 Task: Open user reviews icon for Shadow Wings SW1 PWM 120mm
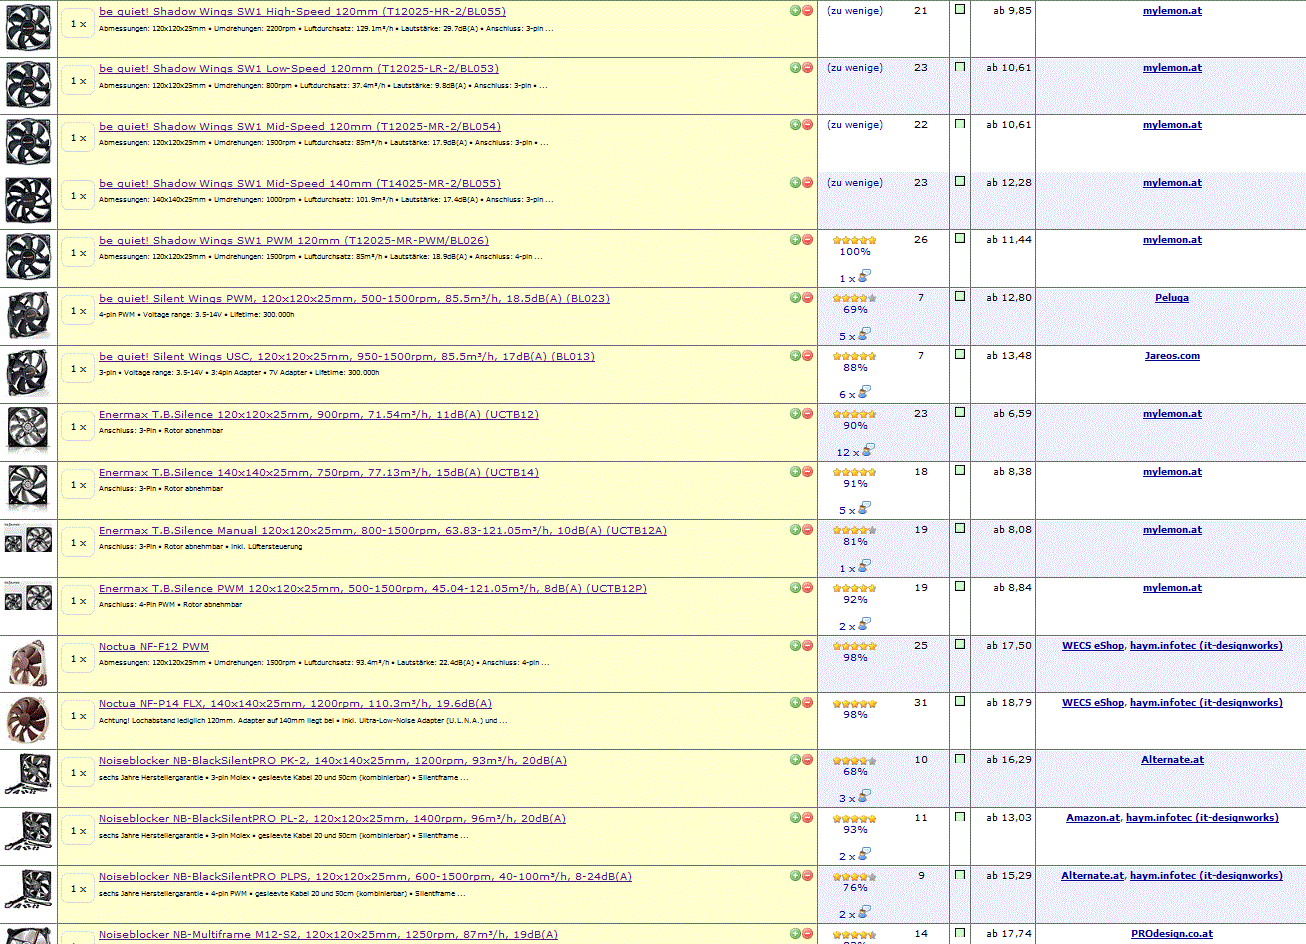(864, 276)
